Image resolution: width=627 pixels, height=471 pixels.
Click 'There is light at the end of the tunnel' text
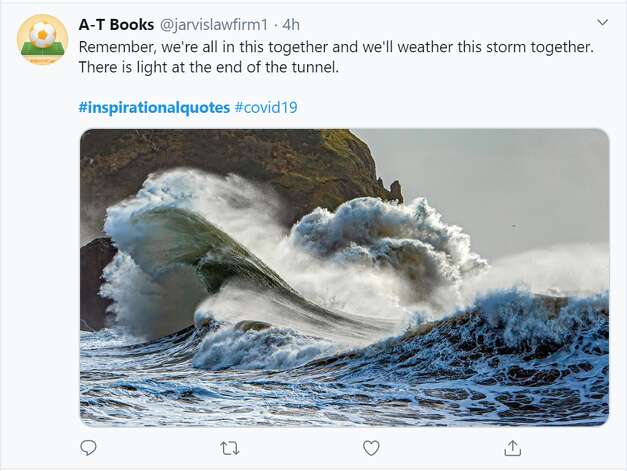(208, 67)
